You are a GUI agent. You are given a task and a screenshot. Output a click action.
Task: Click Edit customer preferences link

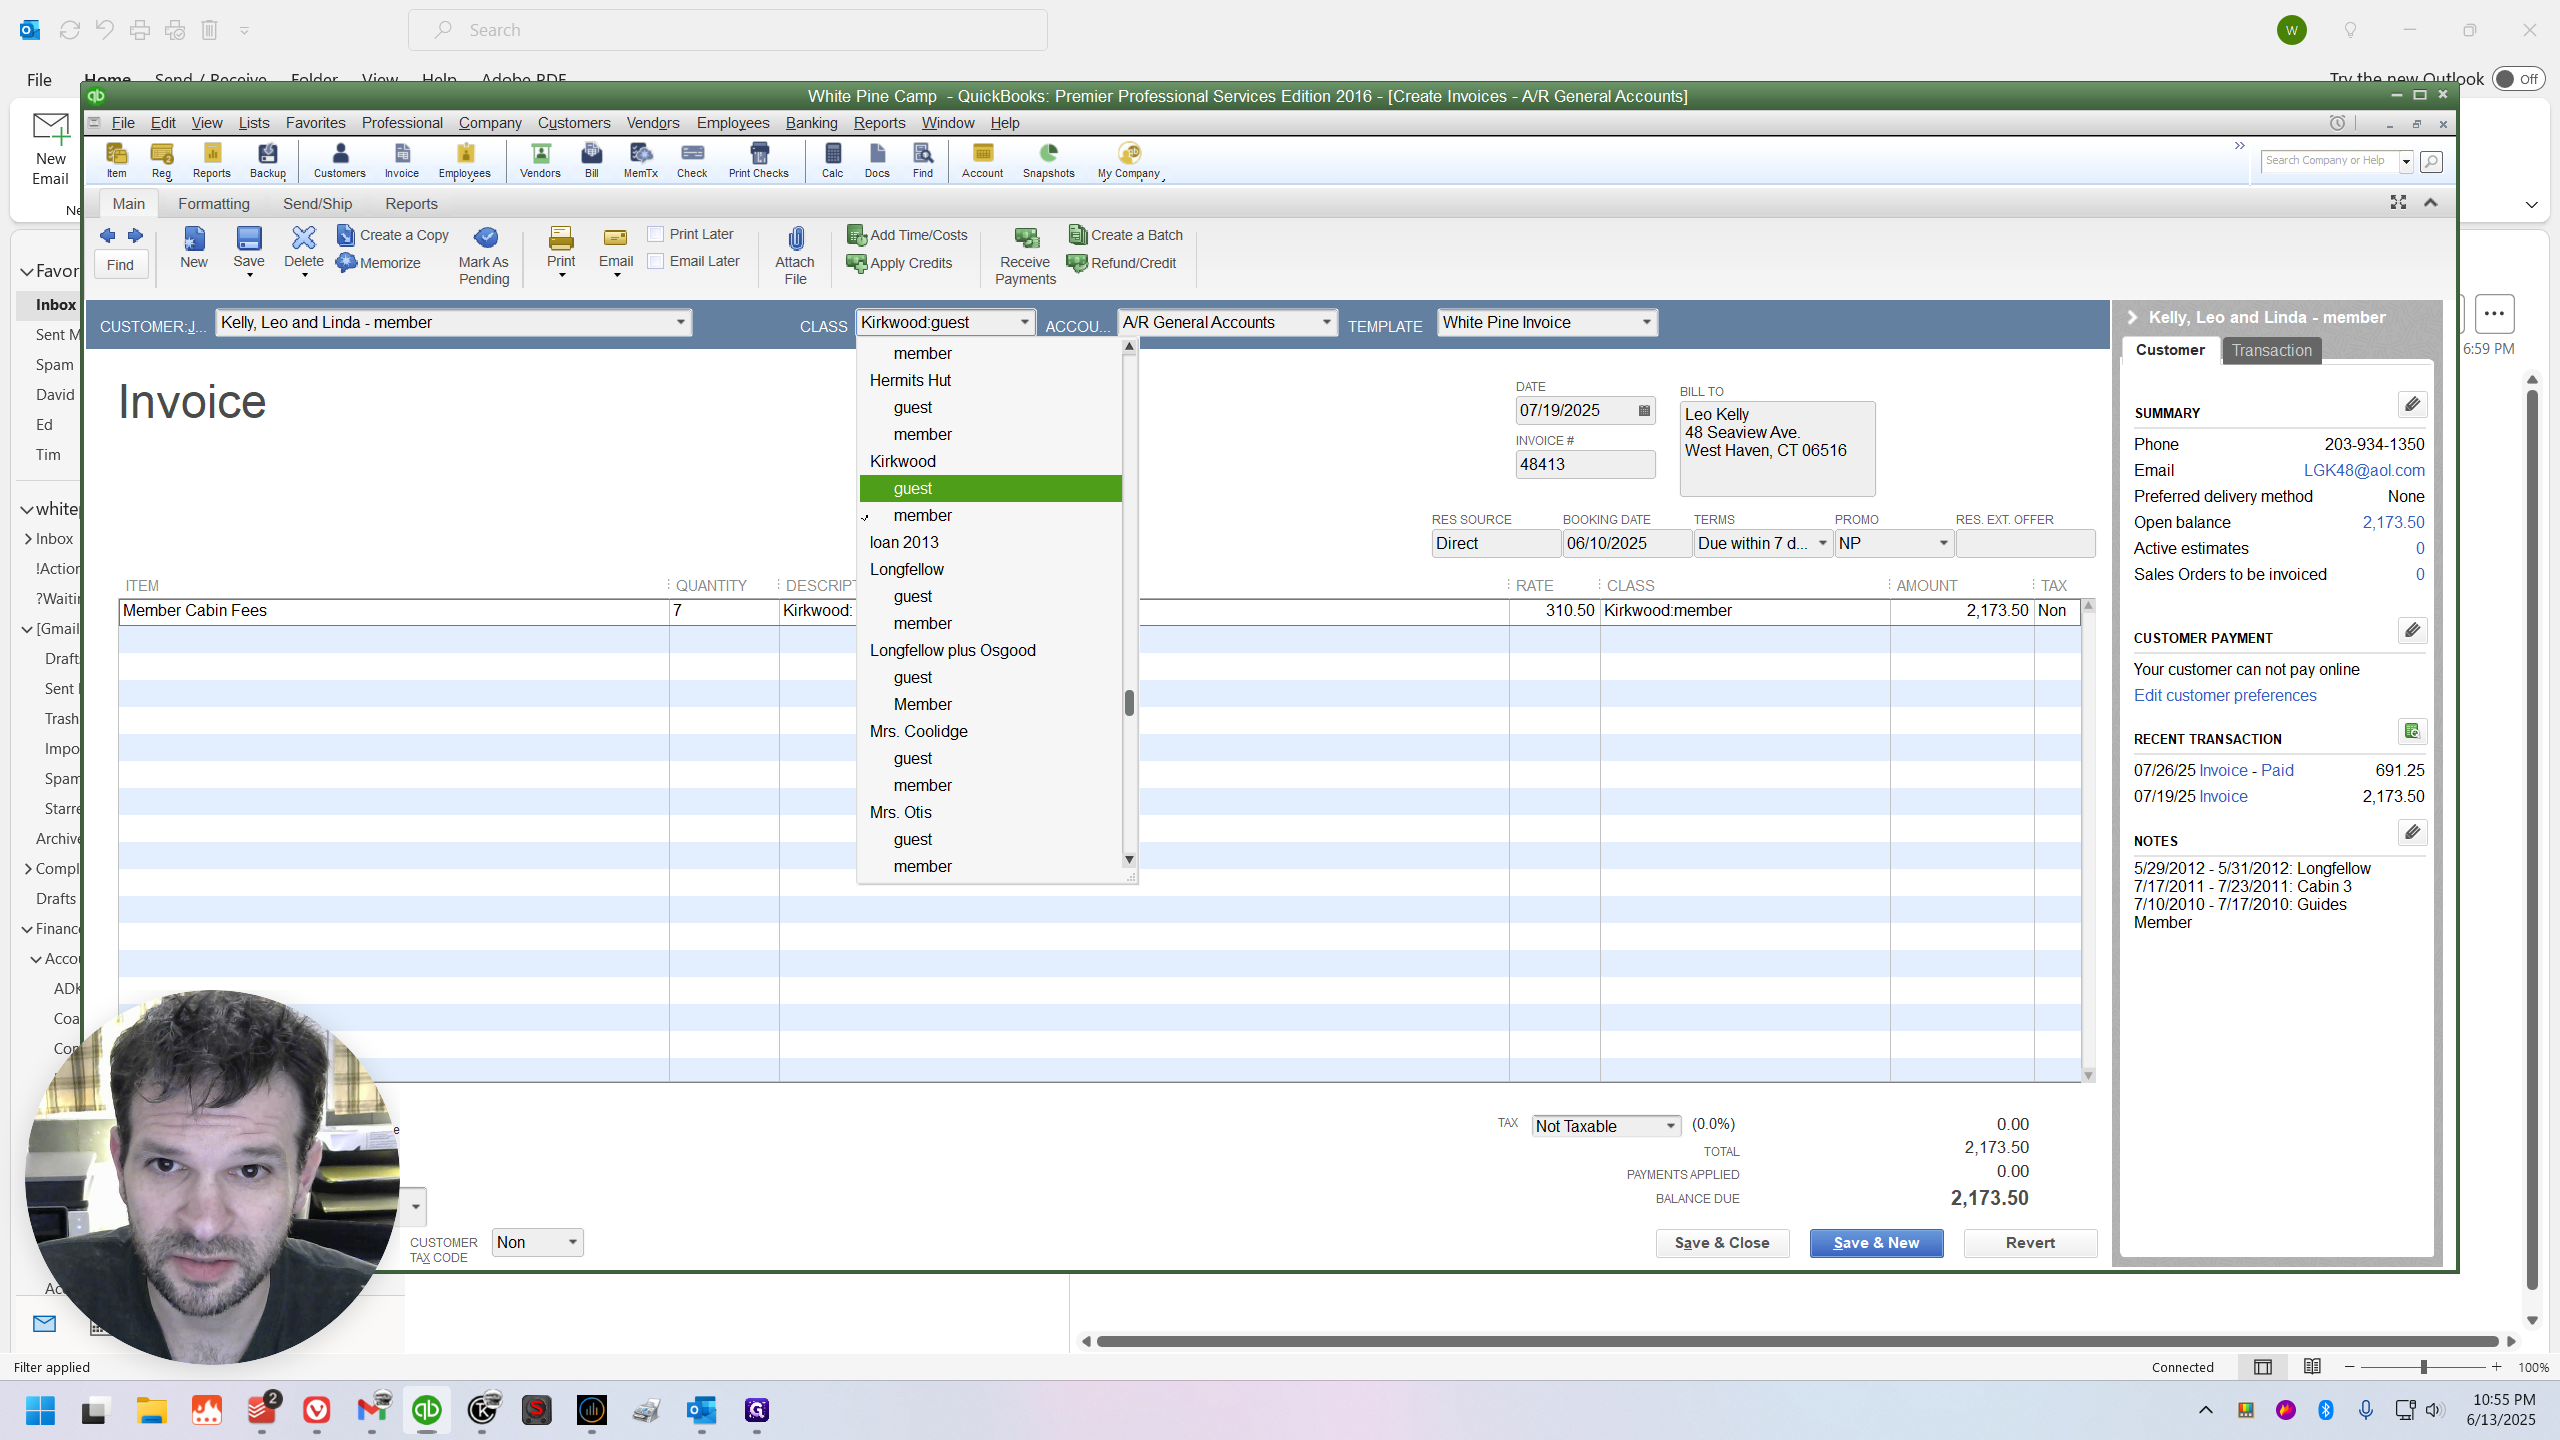2225,695
